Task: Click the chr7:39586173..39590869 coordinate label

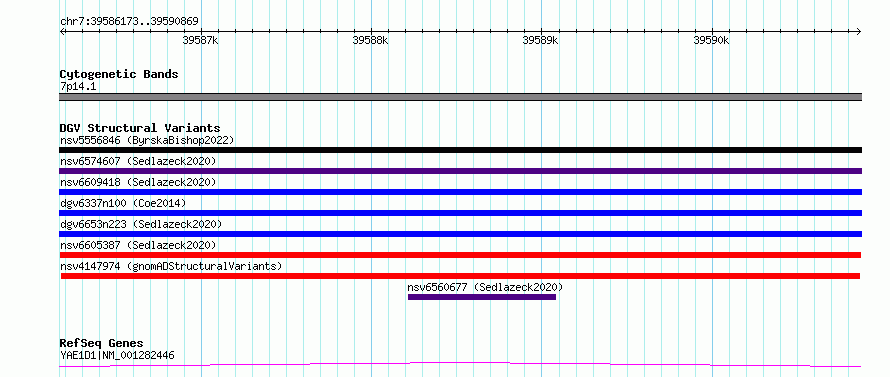Action: click(x=129, y=22)
